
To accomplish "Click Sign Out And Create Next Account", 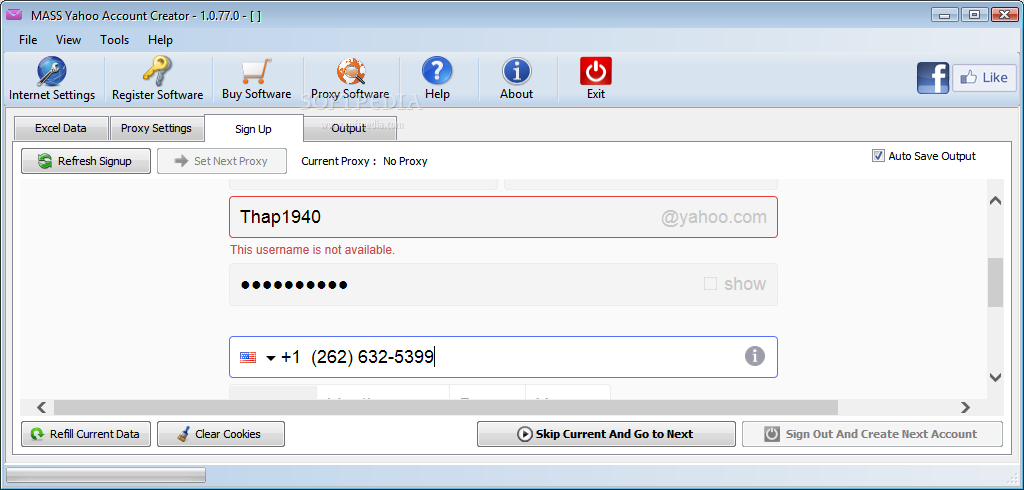I will (x=872, y=434).
